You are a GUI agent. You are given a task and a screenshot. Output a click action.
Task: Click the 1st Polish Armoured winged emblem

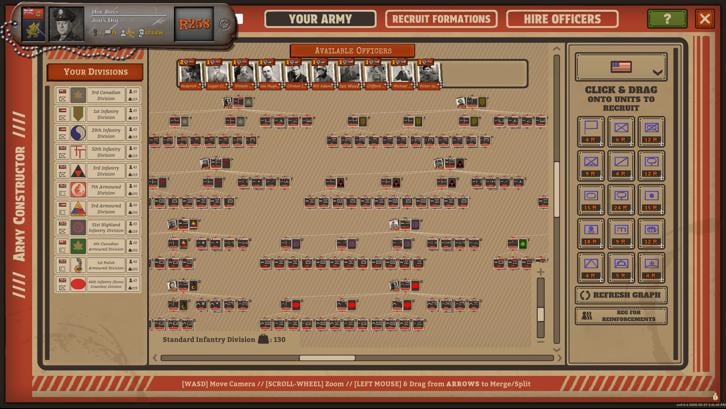pyautogui.click(x=78, y=265)
